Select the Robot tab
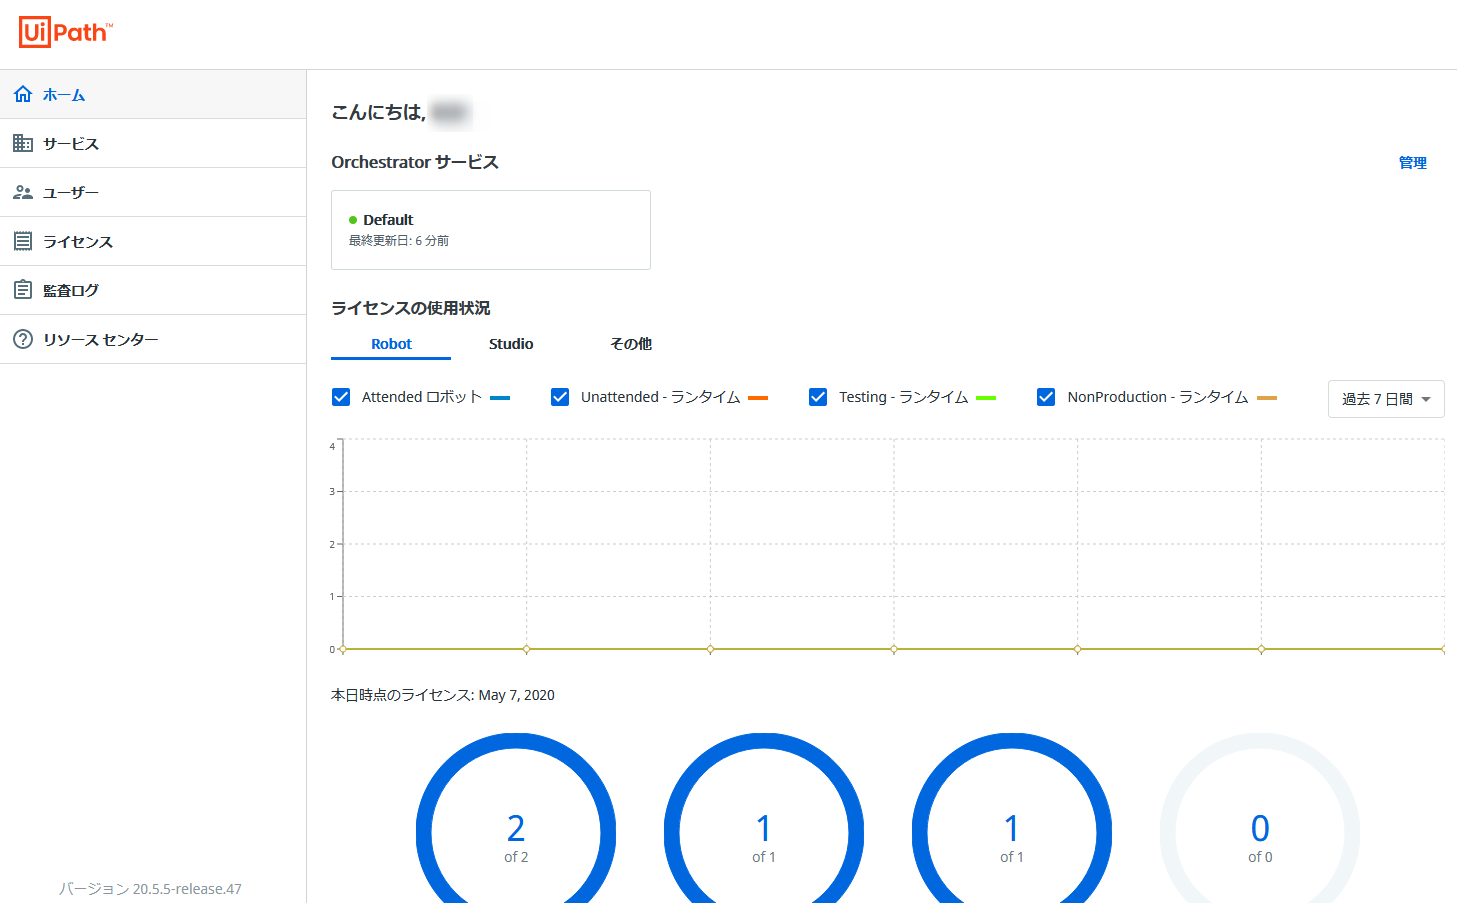Viewport: 1457px width, 903px height. (391, 344)
